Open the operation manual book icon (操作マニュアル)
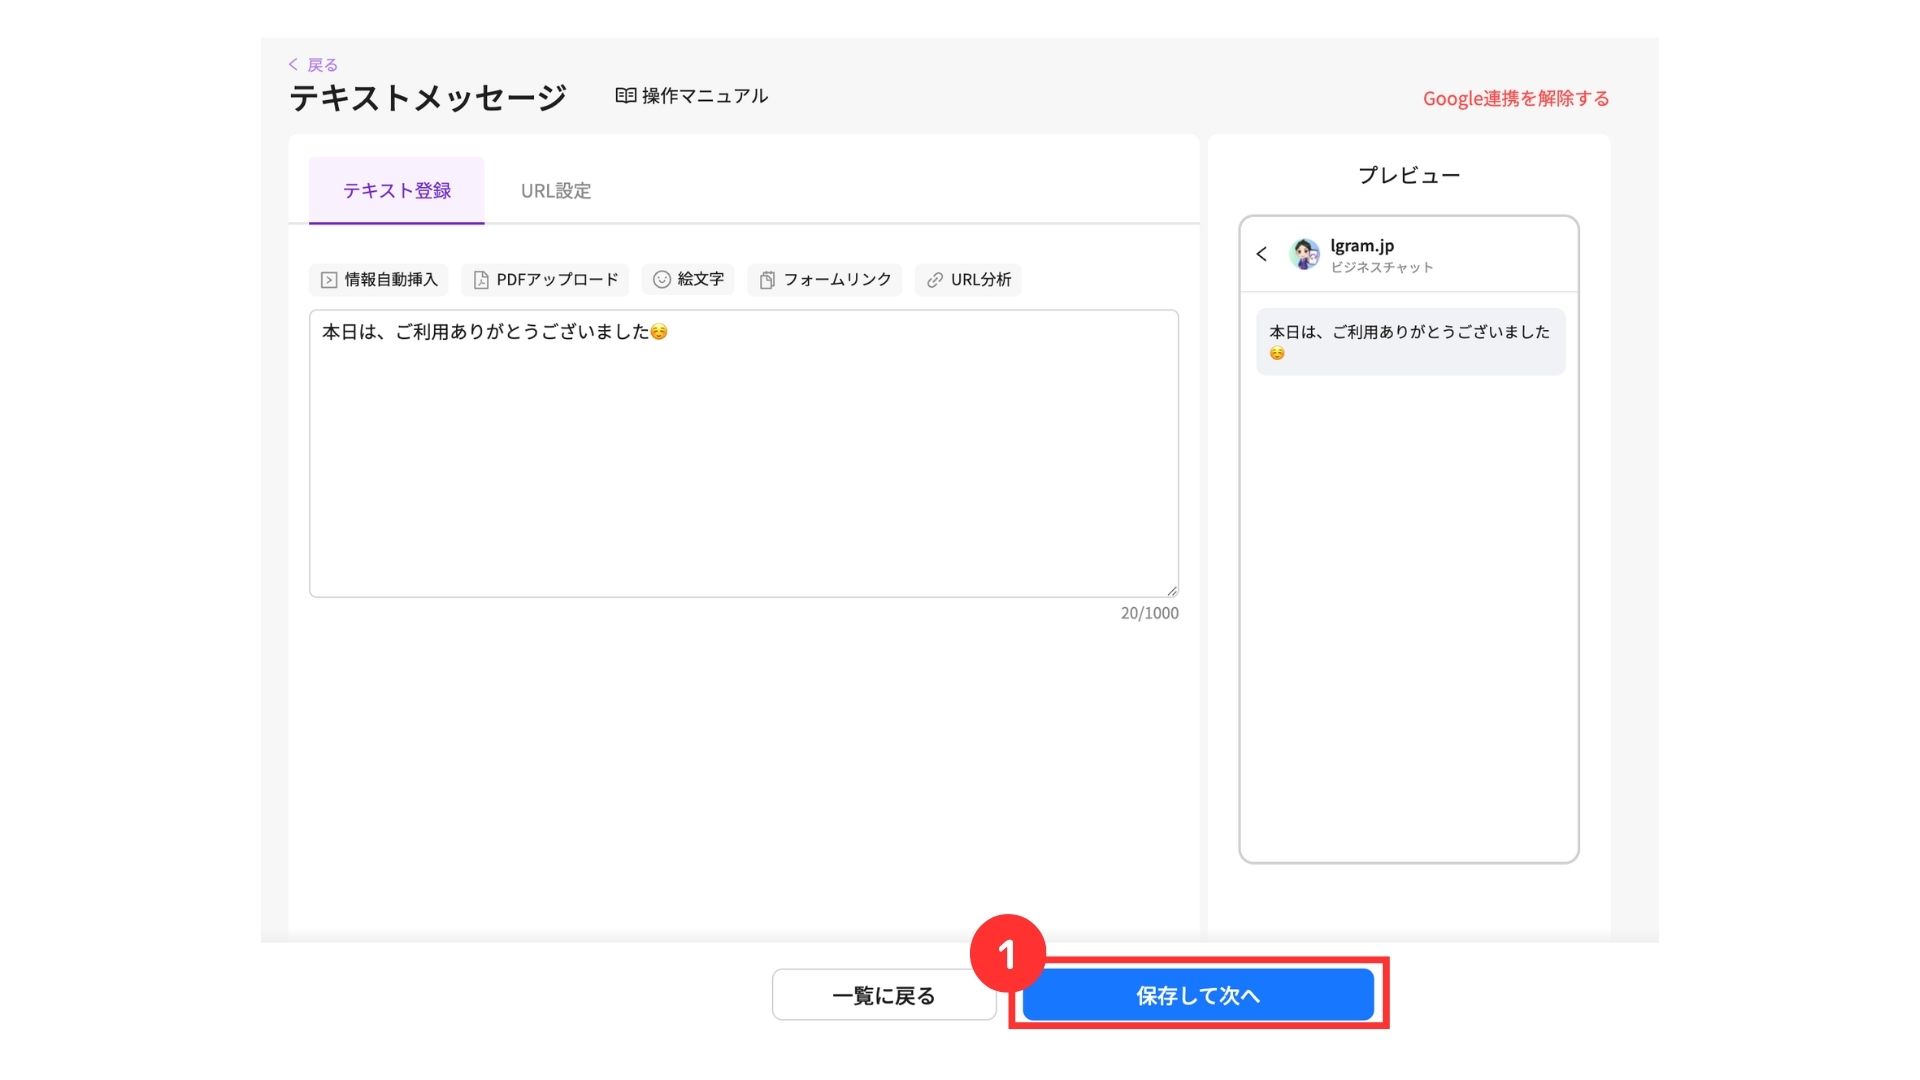1920x1080 pixels. click(626, 96)
